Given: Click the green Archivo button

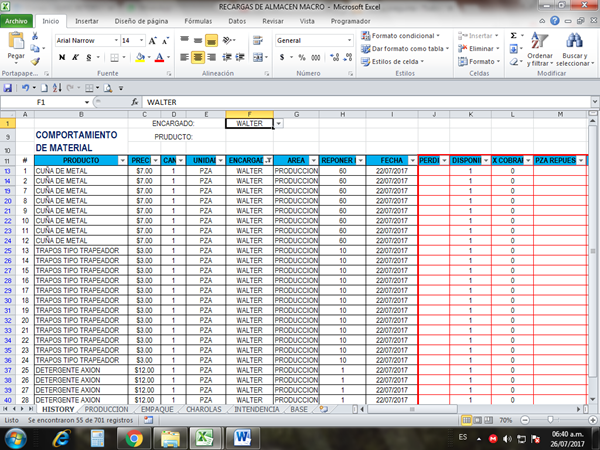Looking at the screenshot, I should [20, 20].
